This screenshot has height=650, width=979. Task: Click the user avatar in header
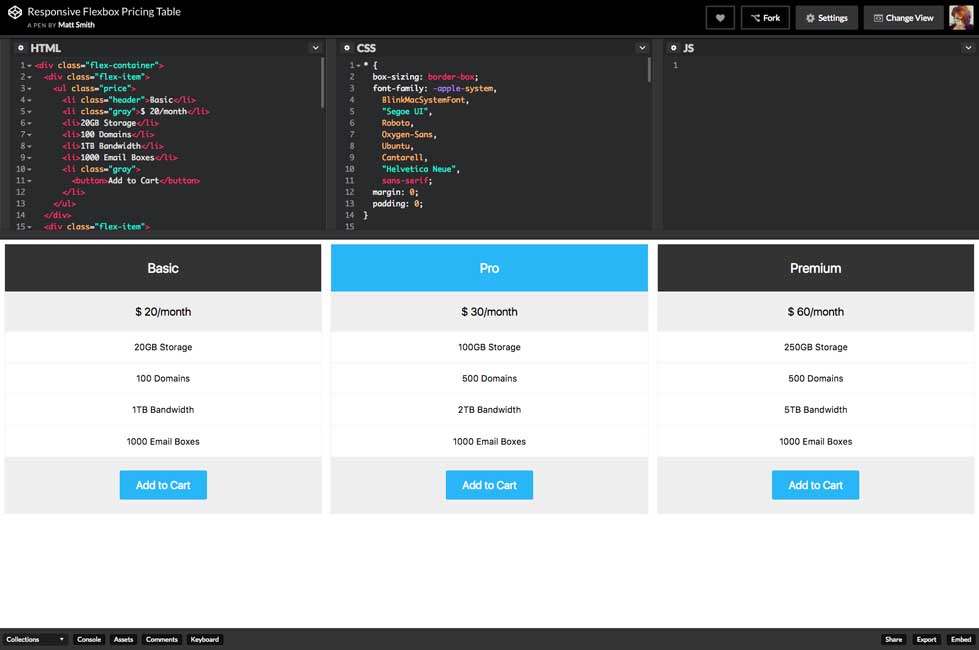[961, 17]
